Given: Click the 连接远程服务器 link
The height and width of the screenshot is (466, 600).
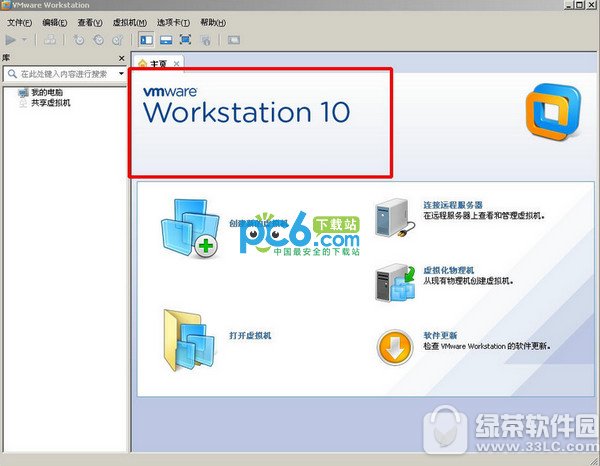Looking at the screenshot, I should tap(452, 204).
